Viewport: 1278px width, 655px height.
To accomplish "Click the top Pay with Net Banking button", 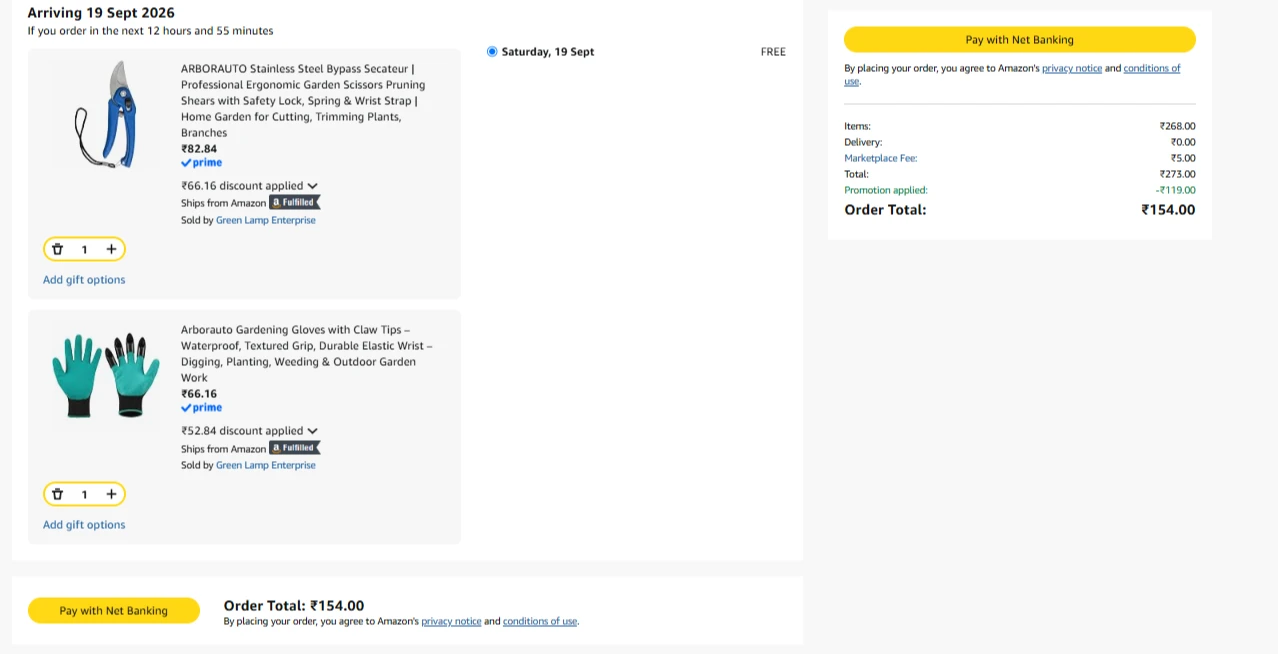I will [x=1019, y=40].
